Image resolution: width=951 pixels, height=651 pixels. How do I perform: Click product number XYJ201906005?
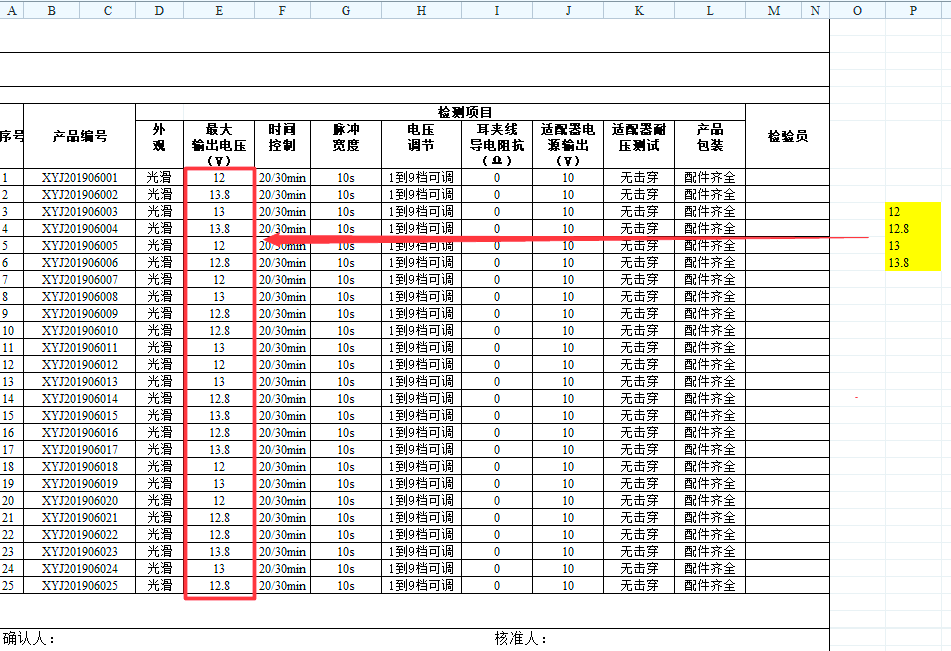79,246
